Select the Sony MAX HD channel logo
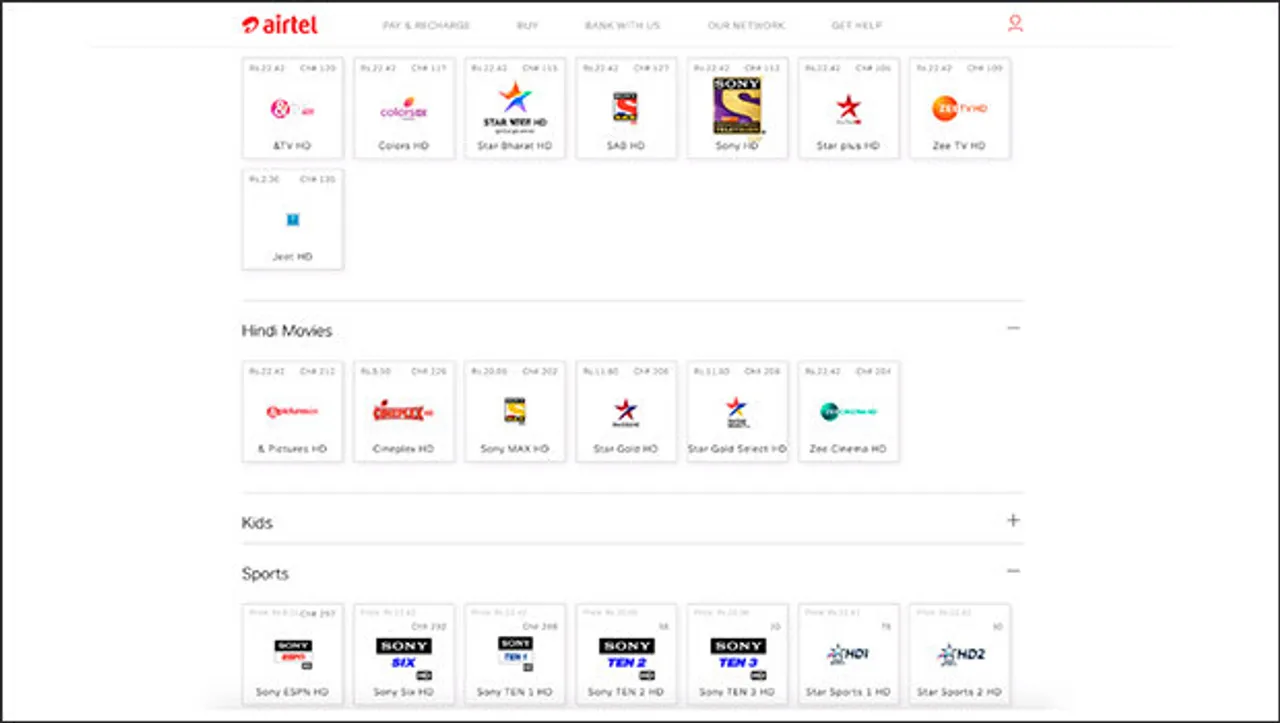 coord(515,411)
